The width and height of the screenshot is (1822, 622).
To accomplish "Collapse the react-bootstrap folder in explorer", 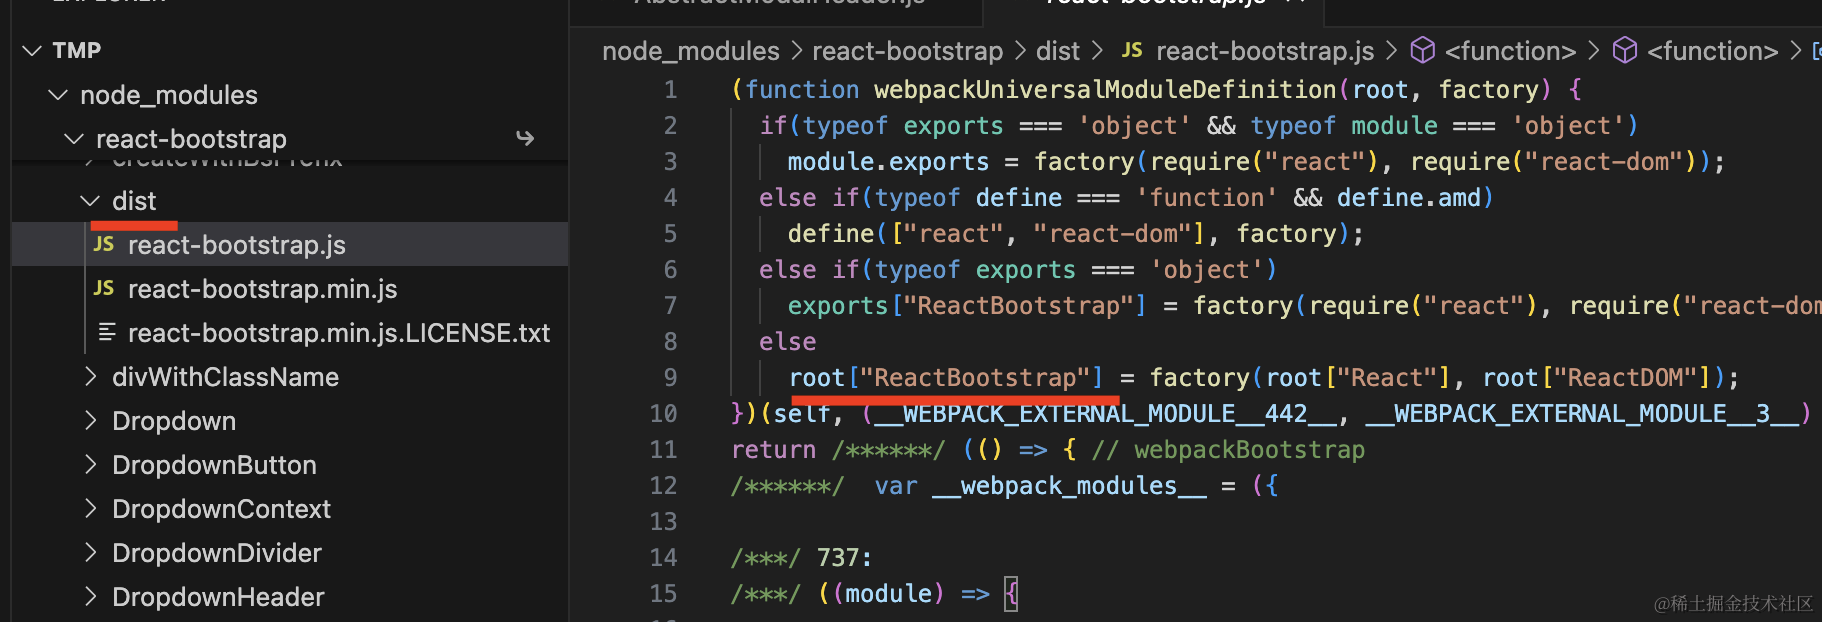I will coord(74,138).
